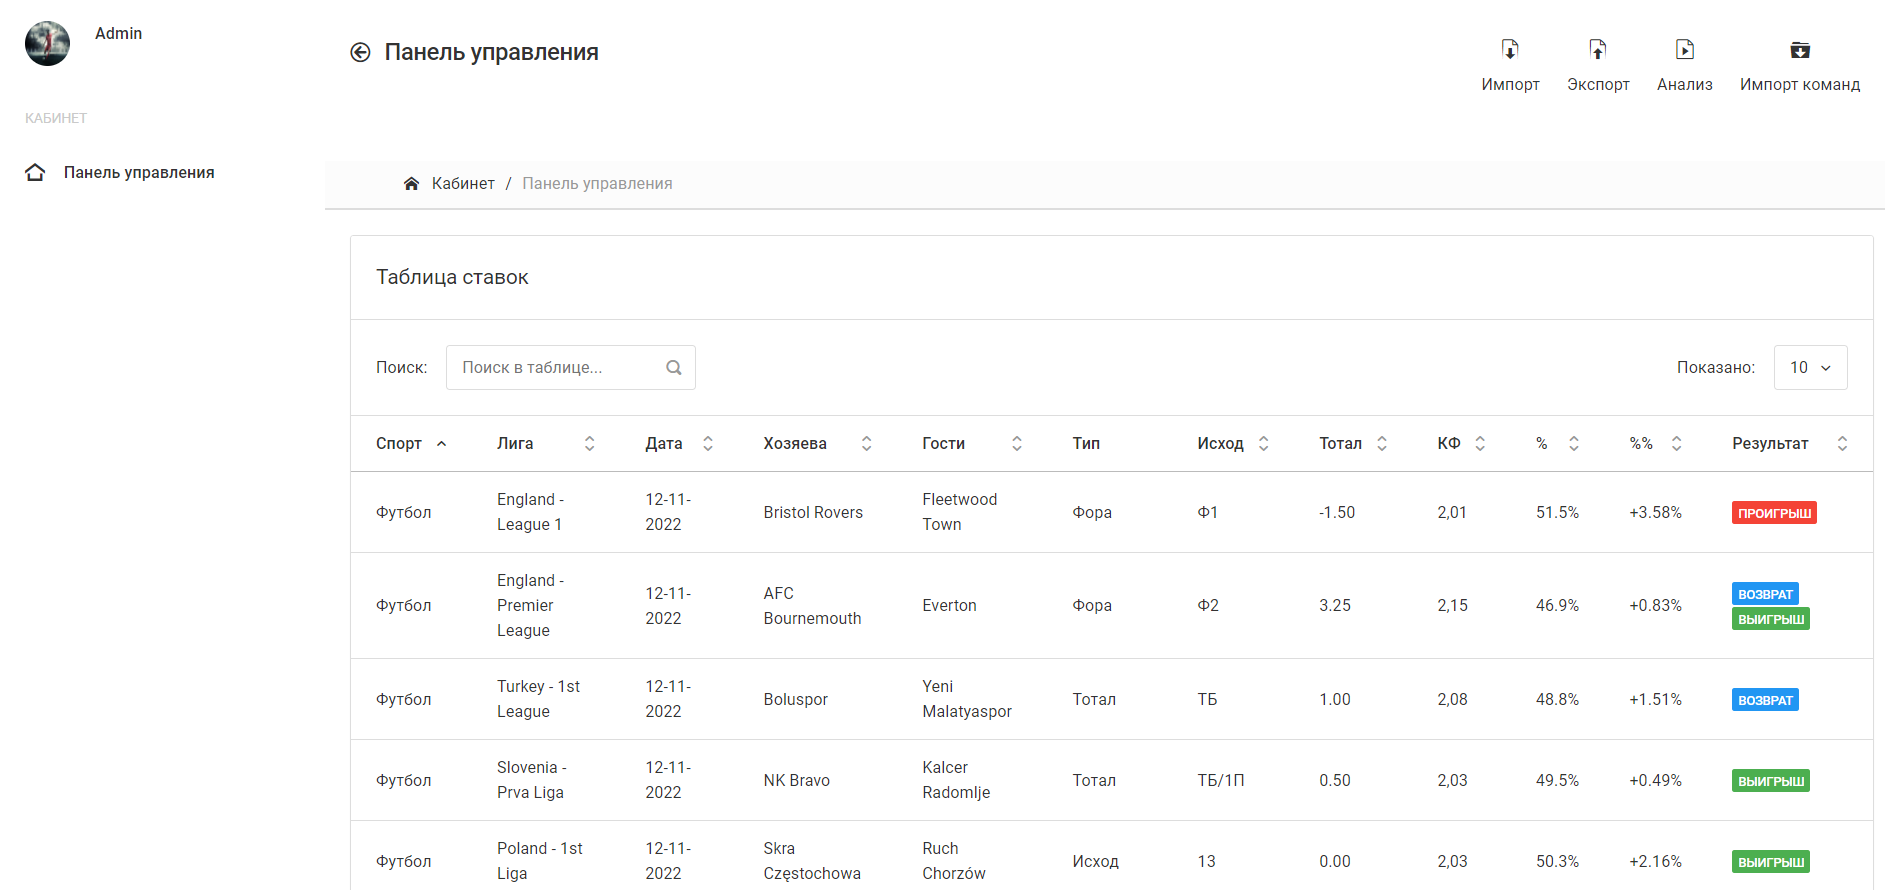Click the Turkey - 1st League cell

(x=538, y=699)
